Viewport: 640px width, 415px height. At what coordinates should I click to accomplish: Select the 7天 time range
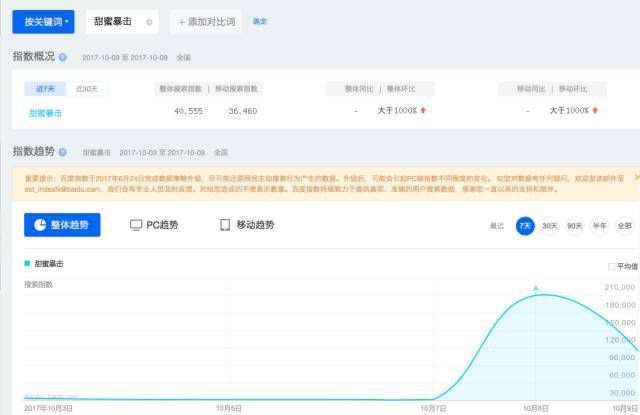(x=525, y=226)
